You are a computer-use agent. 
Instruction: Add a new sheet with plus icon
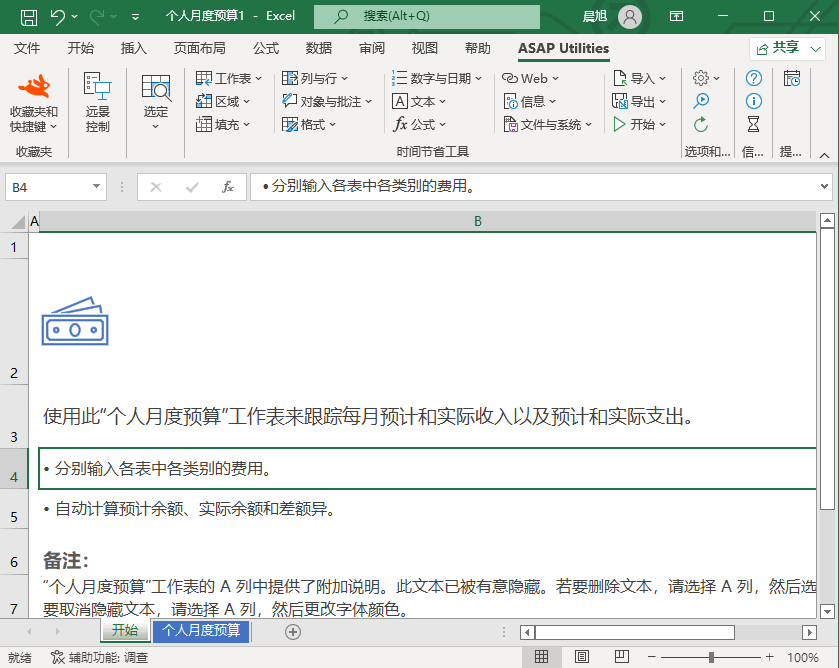(x=293, y=632)
